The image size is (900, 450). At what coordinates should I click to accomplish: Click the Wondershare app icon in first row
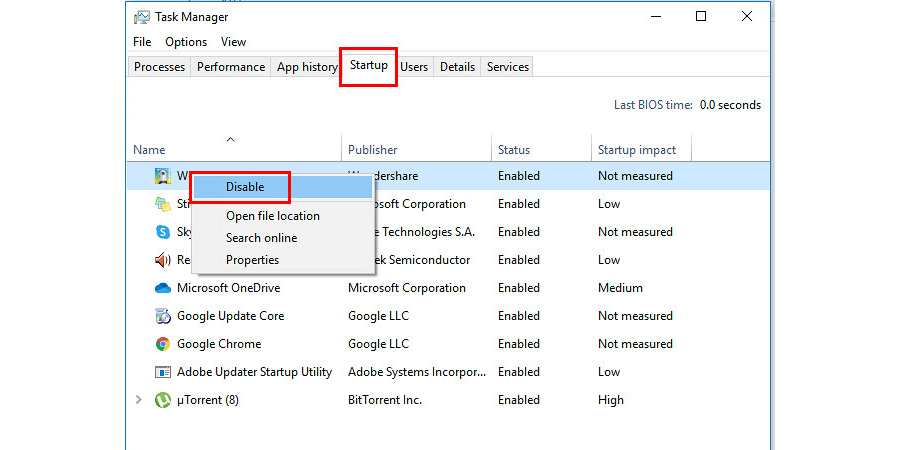coord(163,176)
